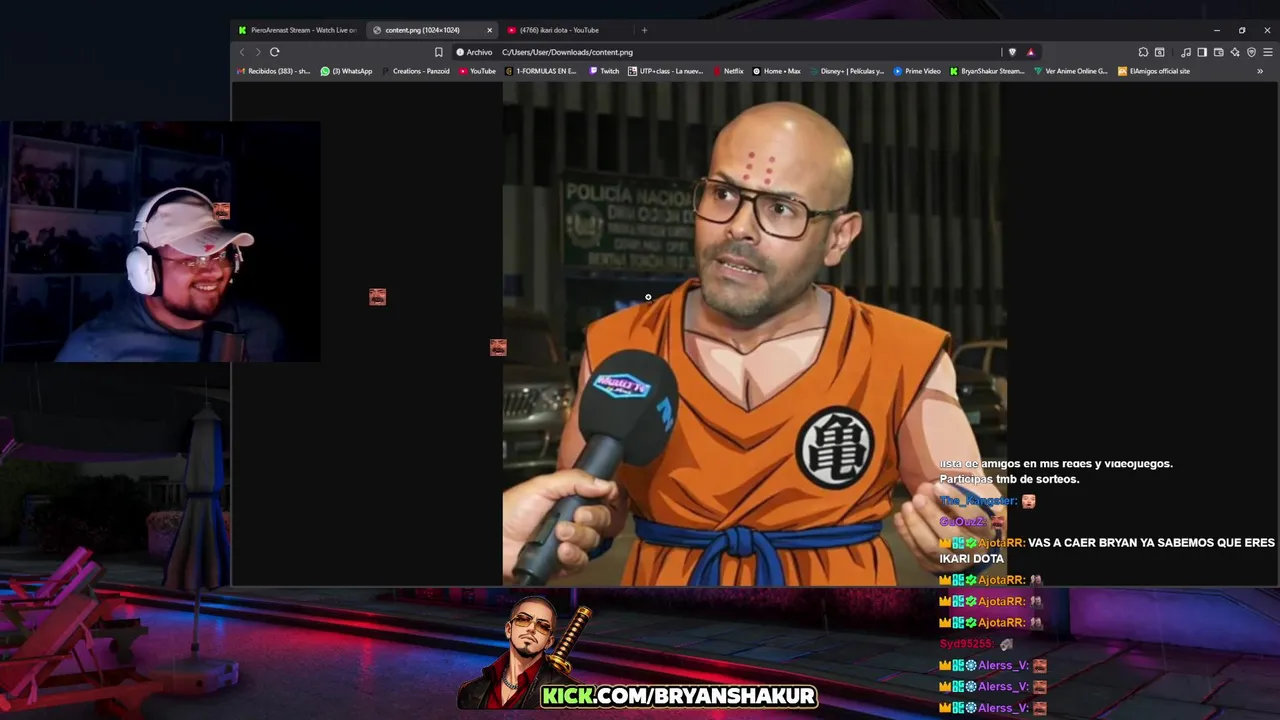The height and width of the screenshot is (720, 1280).
Task: Open the Ver Anime Online bookmark
Action: (x=1071, y=71)
